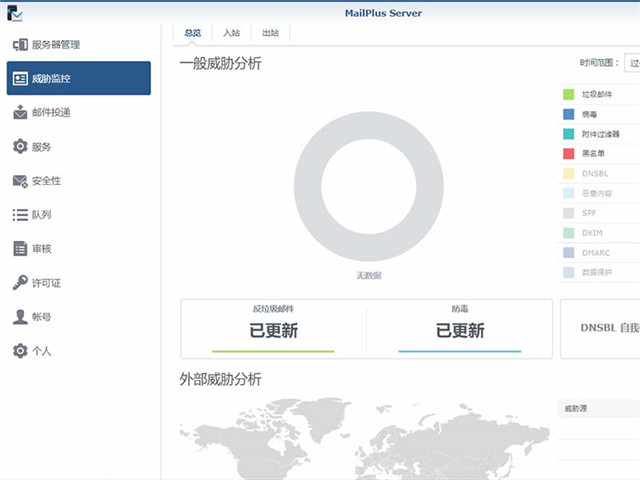This screenshot has width=640, height=480.
Task: Click the 反垃圾邮件 已更新 status
Action: 273,330
